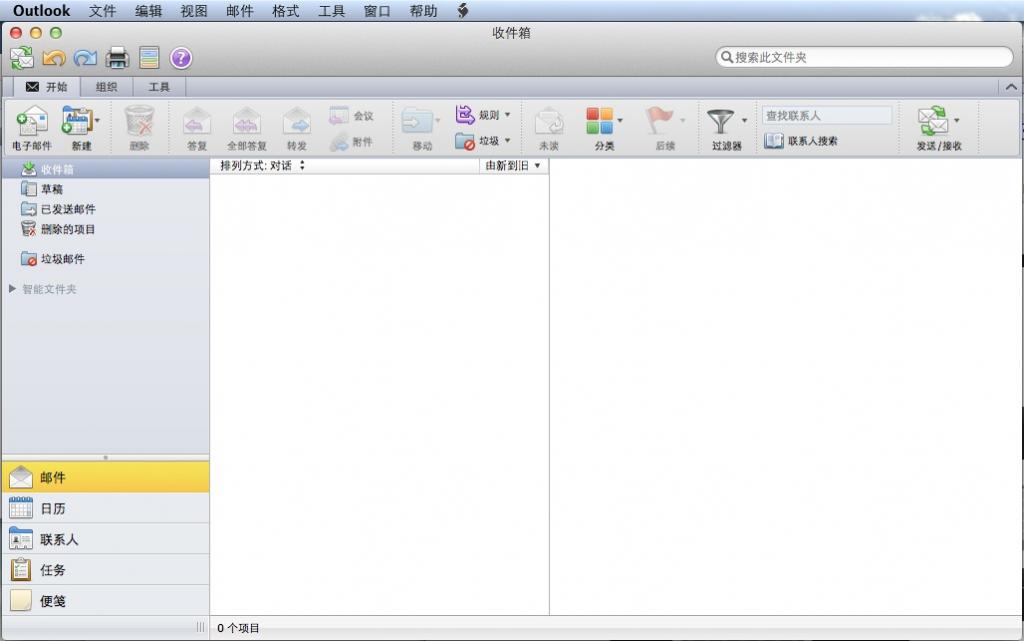Open the 工具 menu in menu bar

pyautogui.click(x=331, y=11)
